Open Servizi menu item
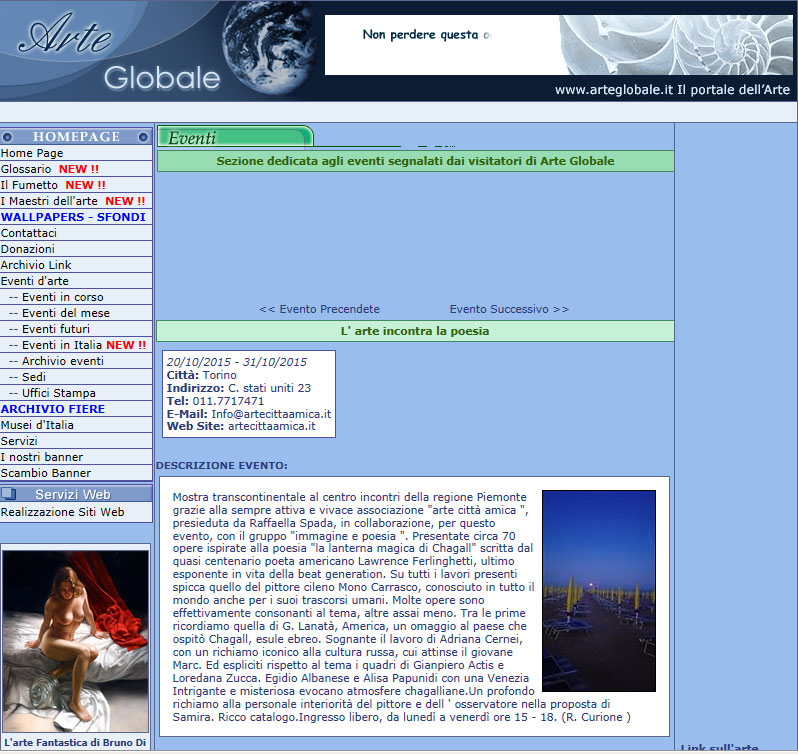The image size is (798, 754). coord(19,441)
